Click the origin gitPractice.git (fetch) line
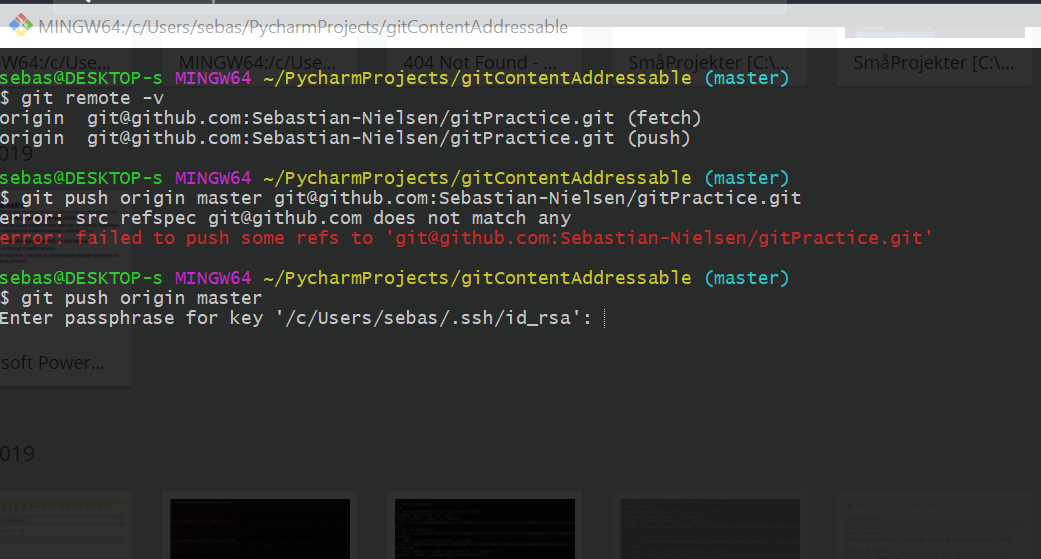Image resolution: width=1041 pixels, height=559 pixels. (x=351, y=118)
